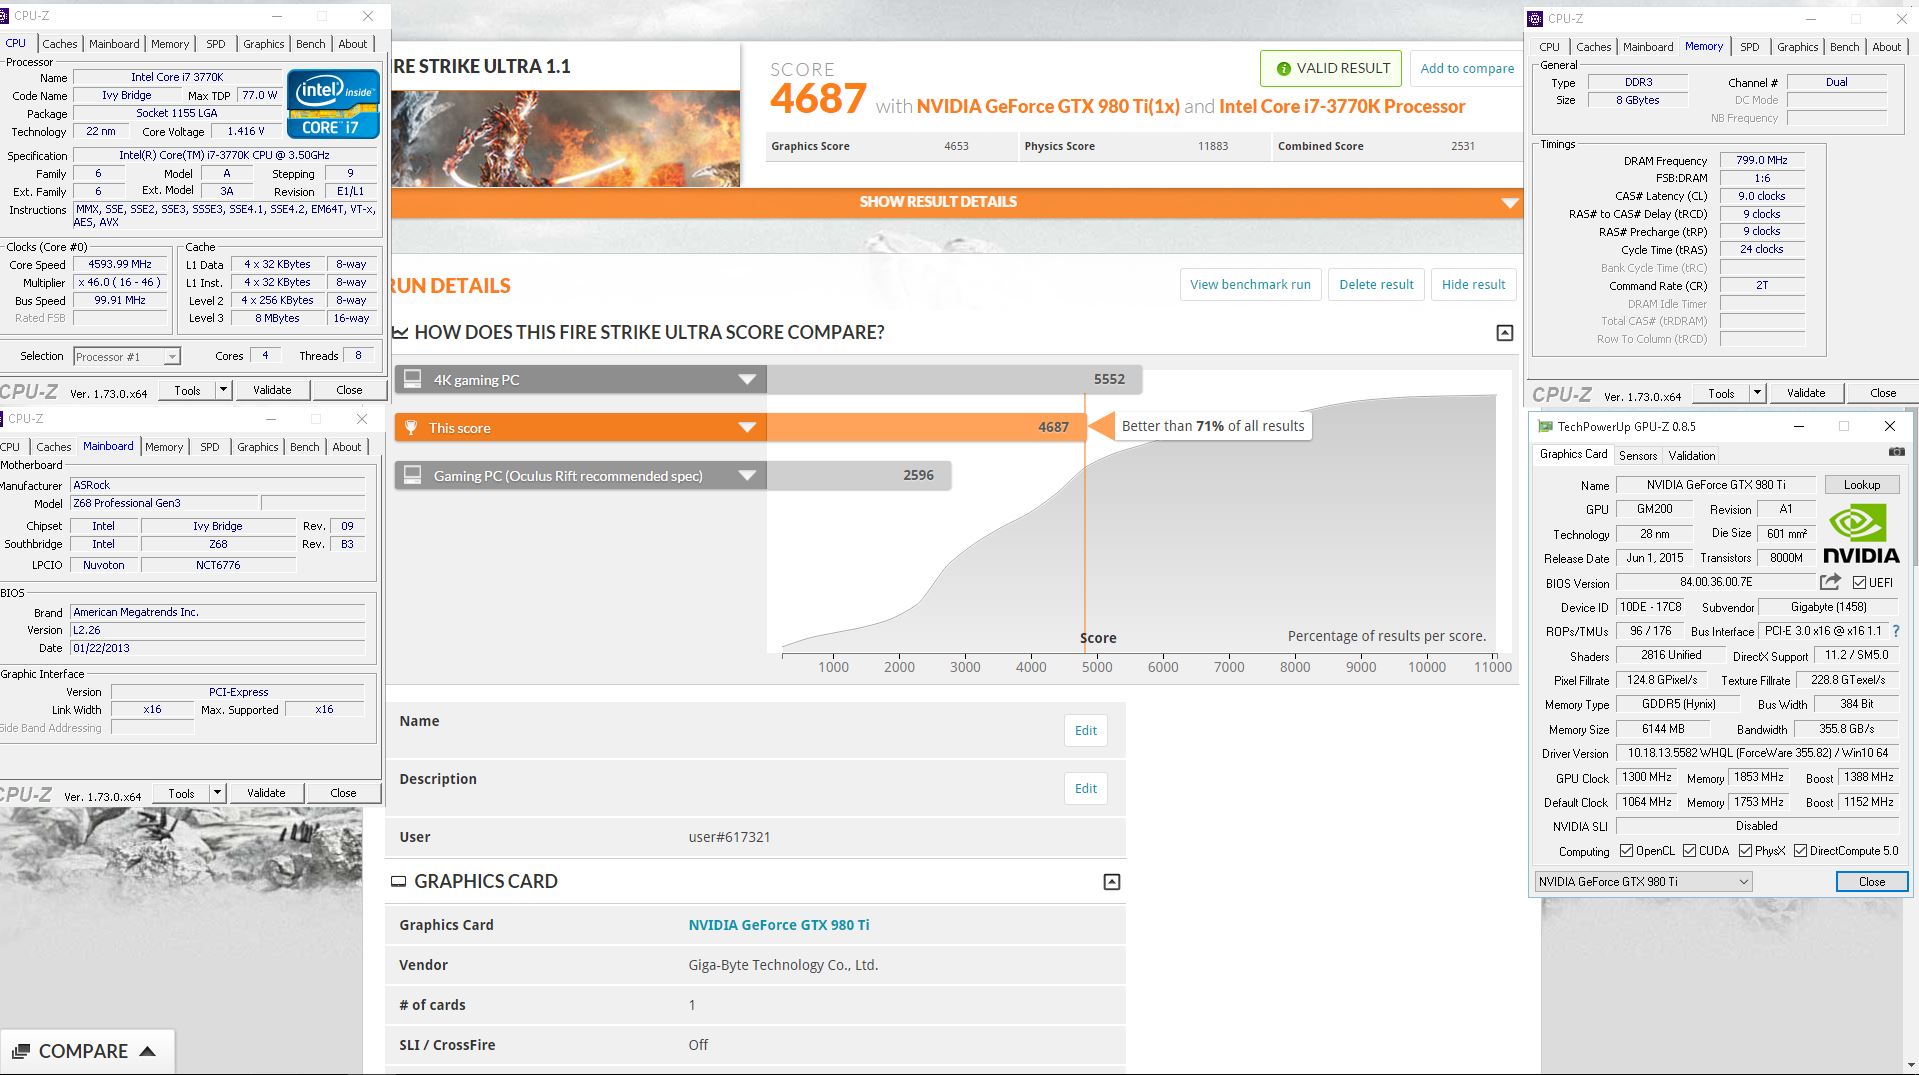This screenshot has width=1919, height=1075.
Task: Click the graphics card section icon
Action: coord(398,881)
